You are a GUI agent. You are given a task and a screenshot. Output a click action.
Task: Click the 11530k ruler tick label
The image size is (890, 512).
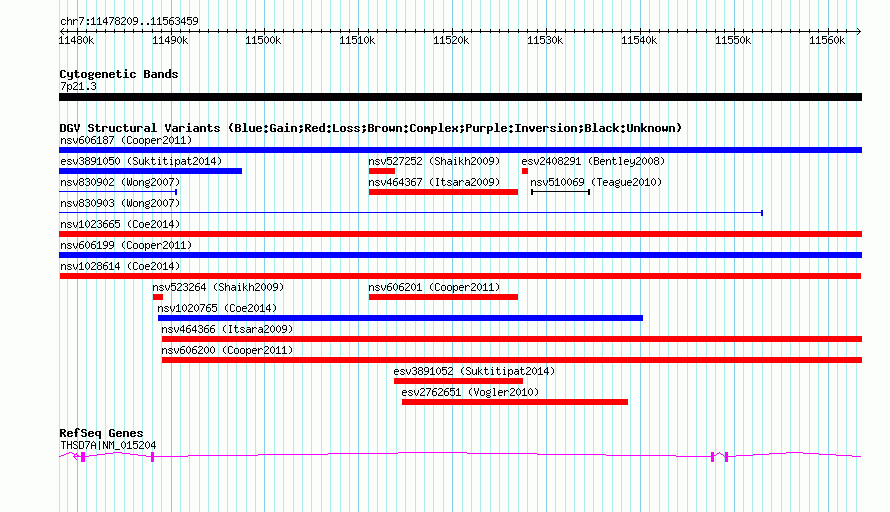coord(545,40)
